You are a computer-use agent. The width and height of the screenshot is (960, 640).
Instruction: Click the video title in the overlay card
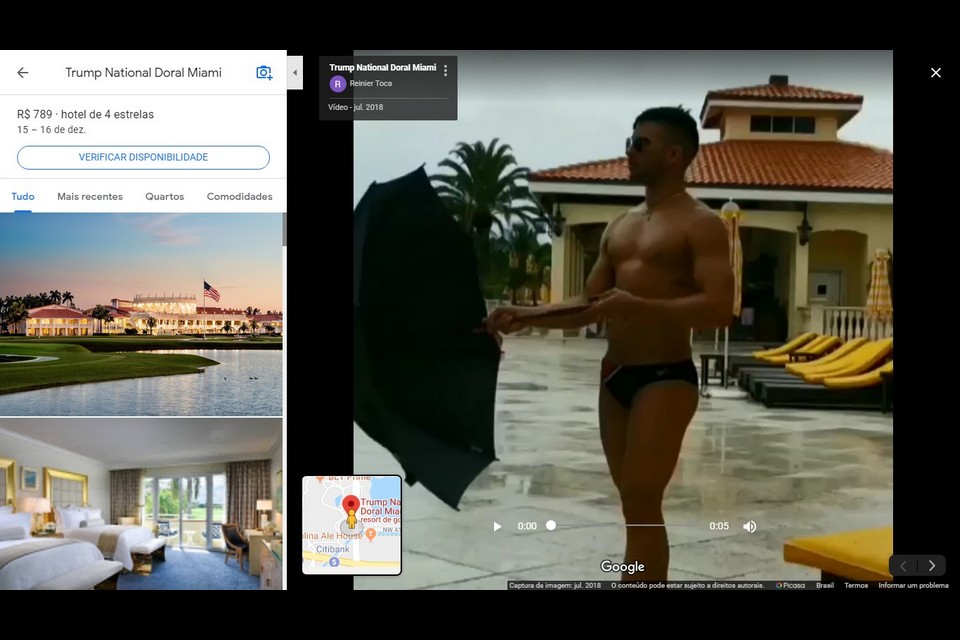[x=383, y=67]
